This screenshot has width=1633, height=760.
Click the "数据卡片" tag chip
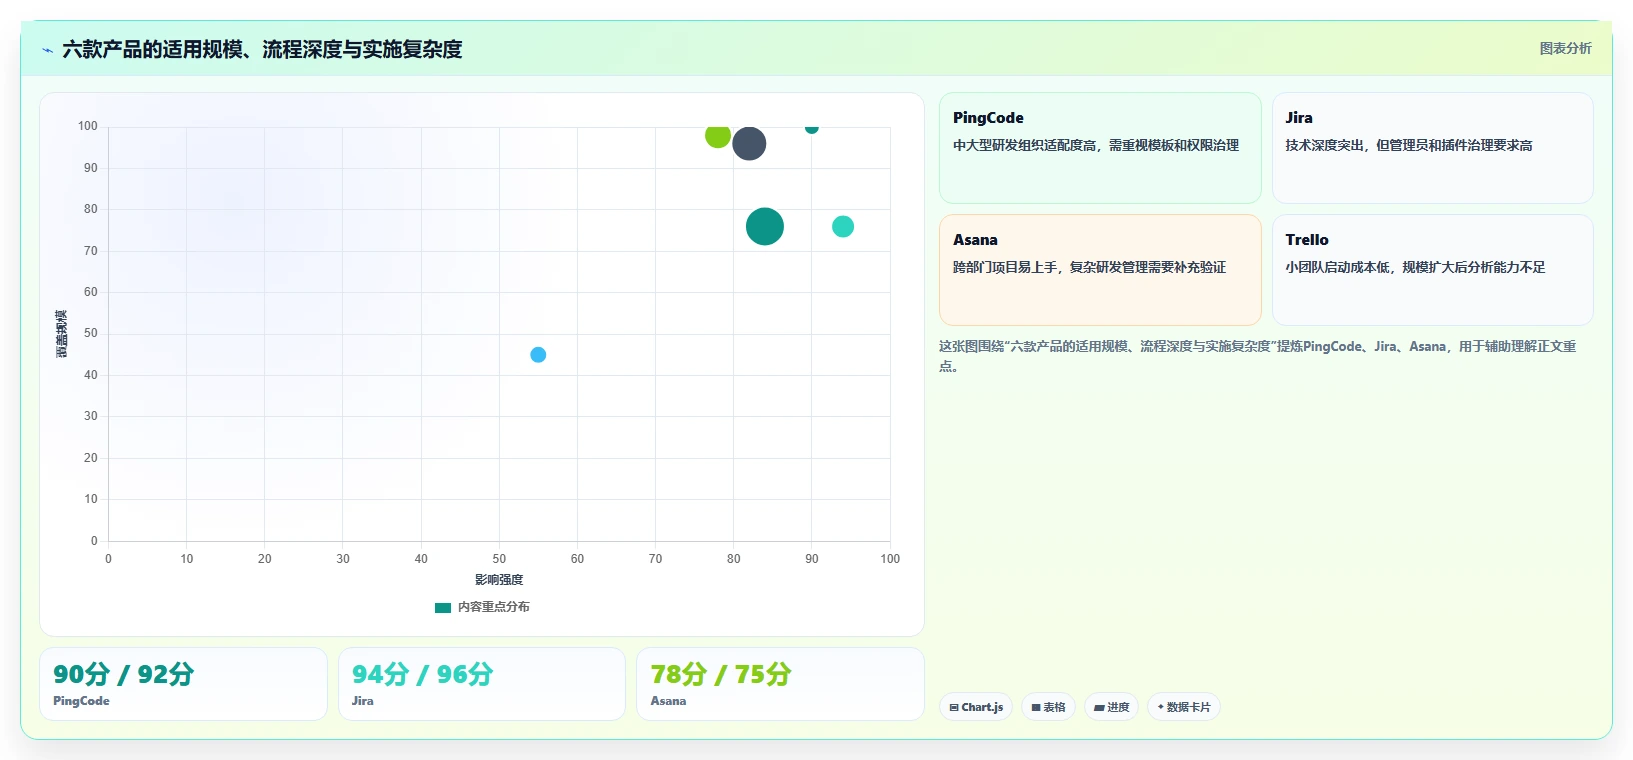coord(1184,707)
